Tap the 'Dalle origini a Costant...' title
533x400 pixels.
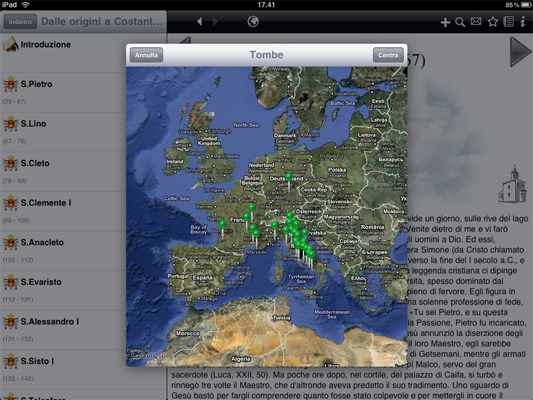(x=102, y=21)
